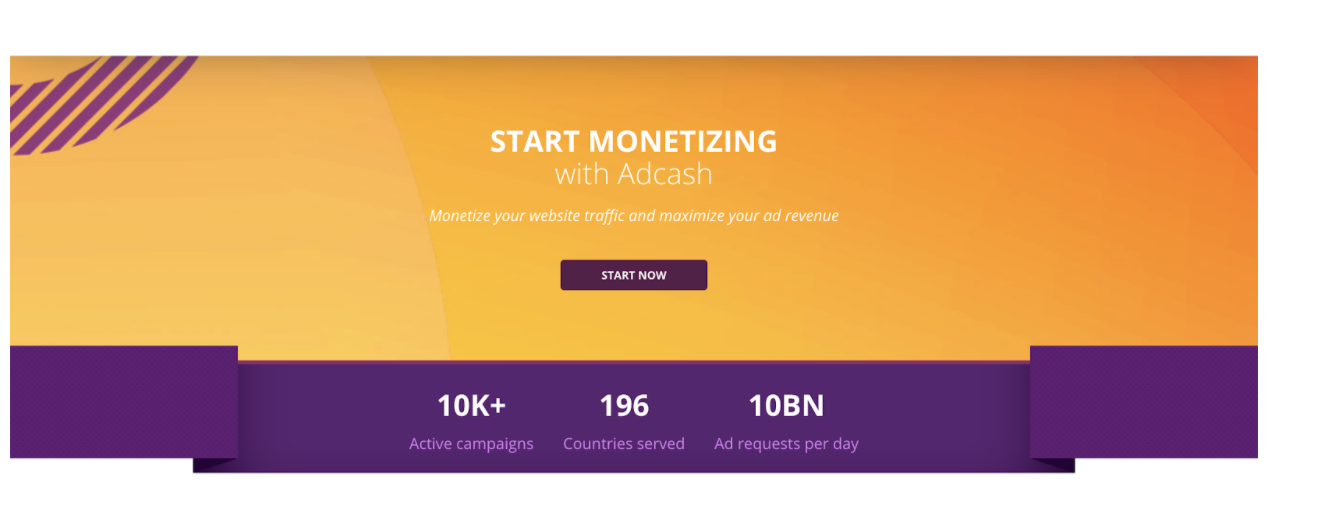Click the right purple ribbon end block

[x=1143, y=401]
